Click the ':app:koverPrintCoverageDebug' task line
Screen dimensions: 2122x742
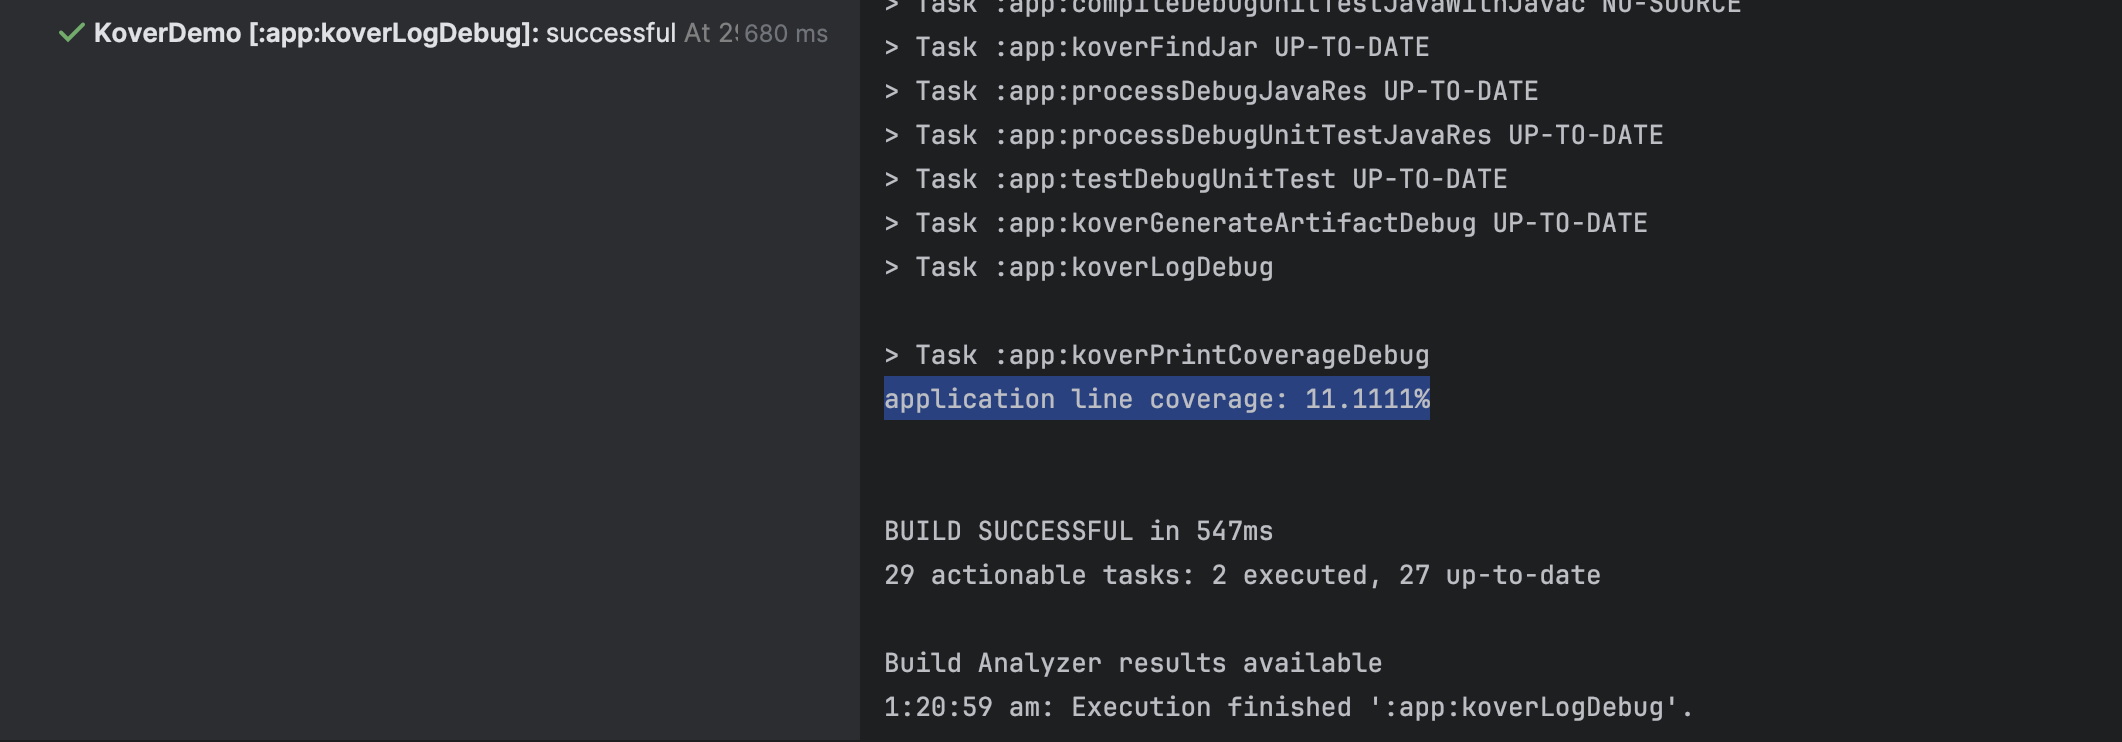(x=1157, y=355)
